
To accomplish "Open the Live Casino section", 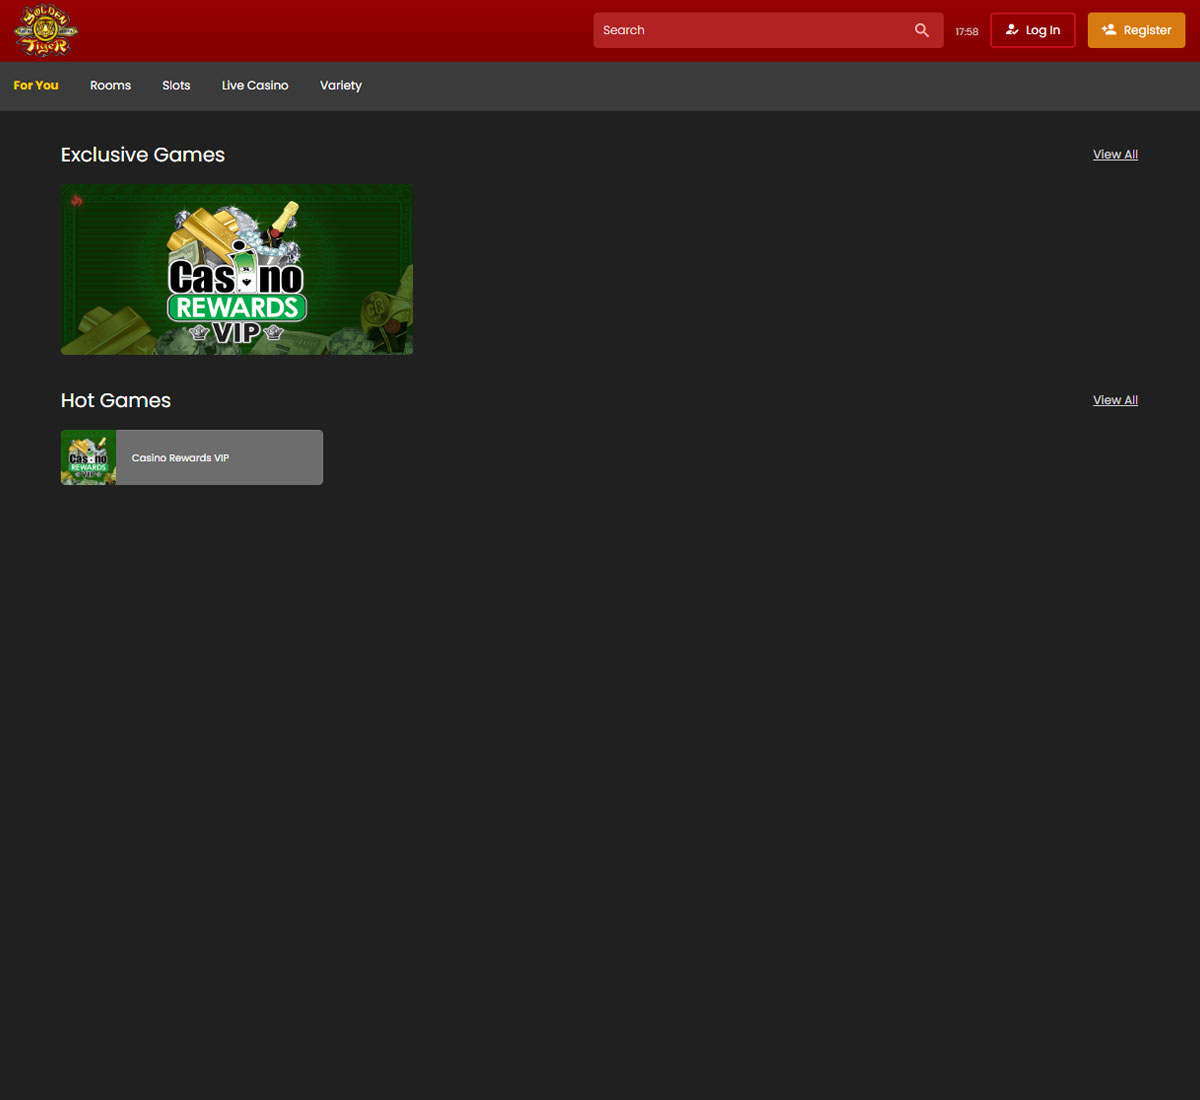I will point(254,85).
